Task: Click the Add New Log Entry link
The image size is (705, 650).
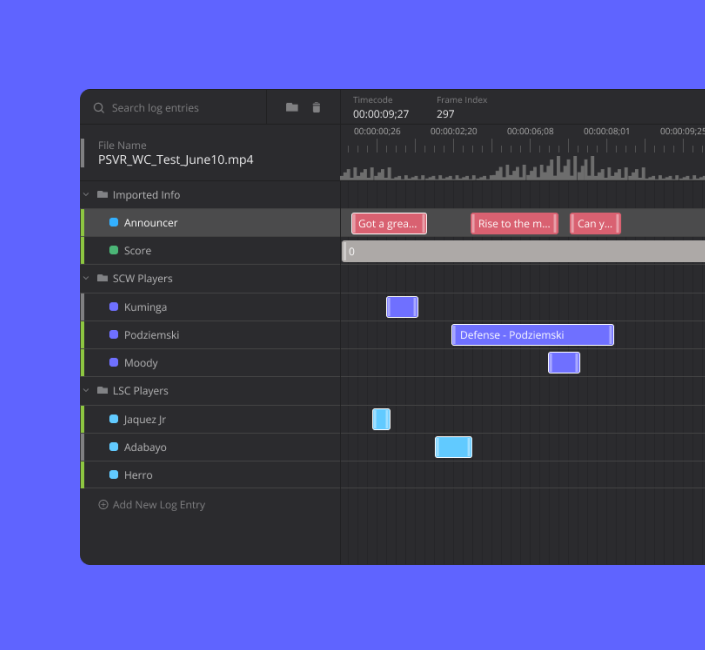Action: coord(158,505)
